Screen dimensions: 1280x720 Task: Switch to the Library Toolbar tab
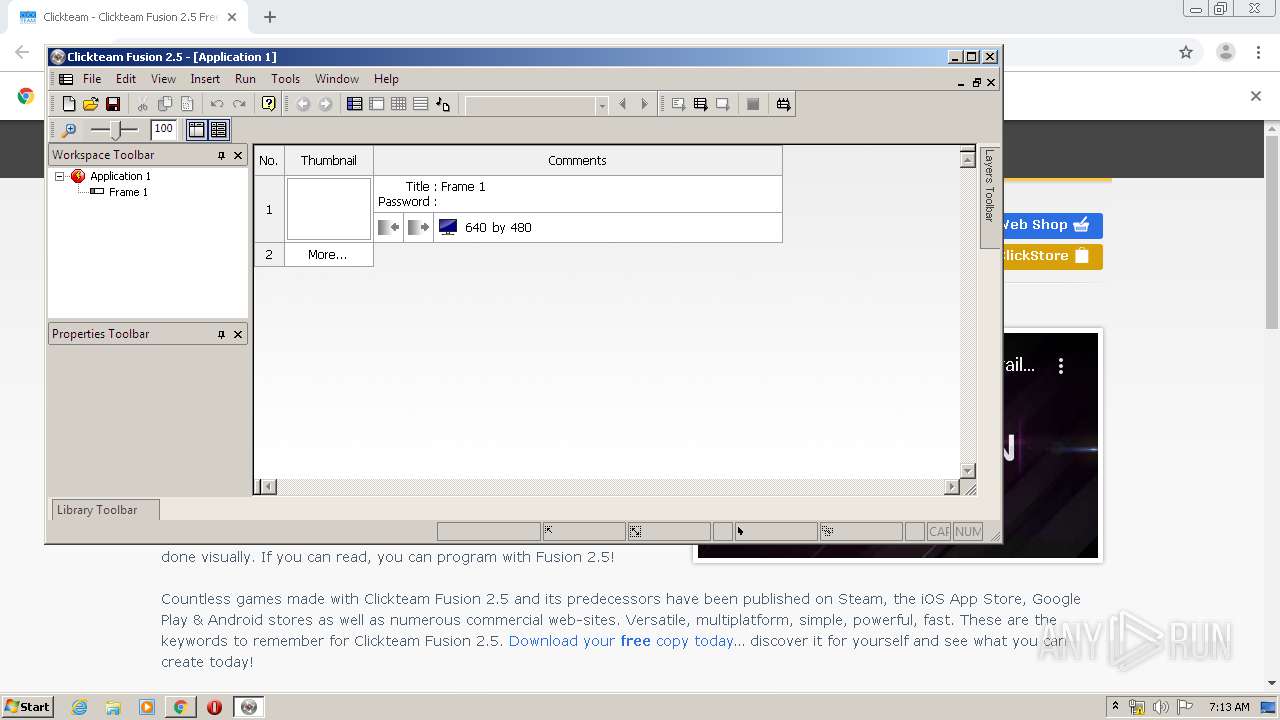[x=104, y=510]
